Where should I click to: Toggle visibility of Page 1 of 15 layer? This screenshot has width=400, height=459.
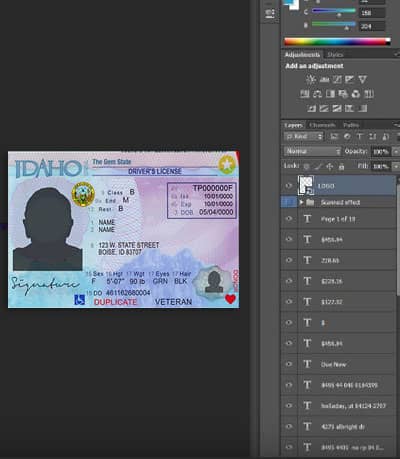pos(289,219)
